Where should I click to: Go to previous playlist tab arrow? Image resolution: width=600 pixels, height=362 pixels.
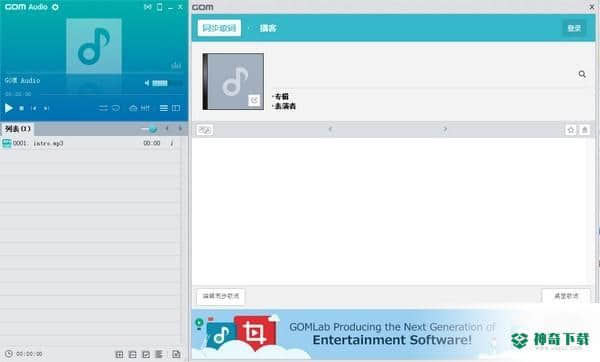click(x=167, y=129)
